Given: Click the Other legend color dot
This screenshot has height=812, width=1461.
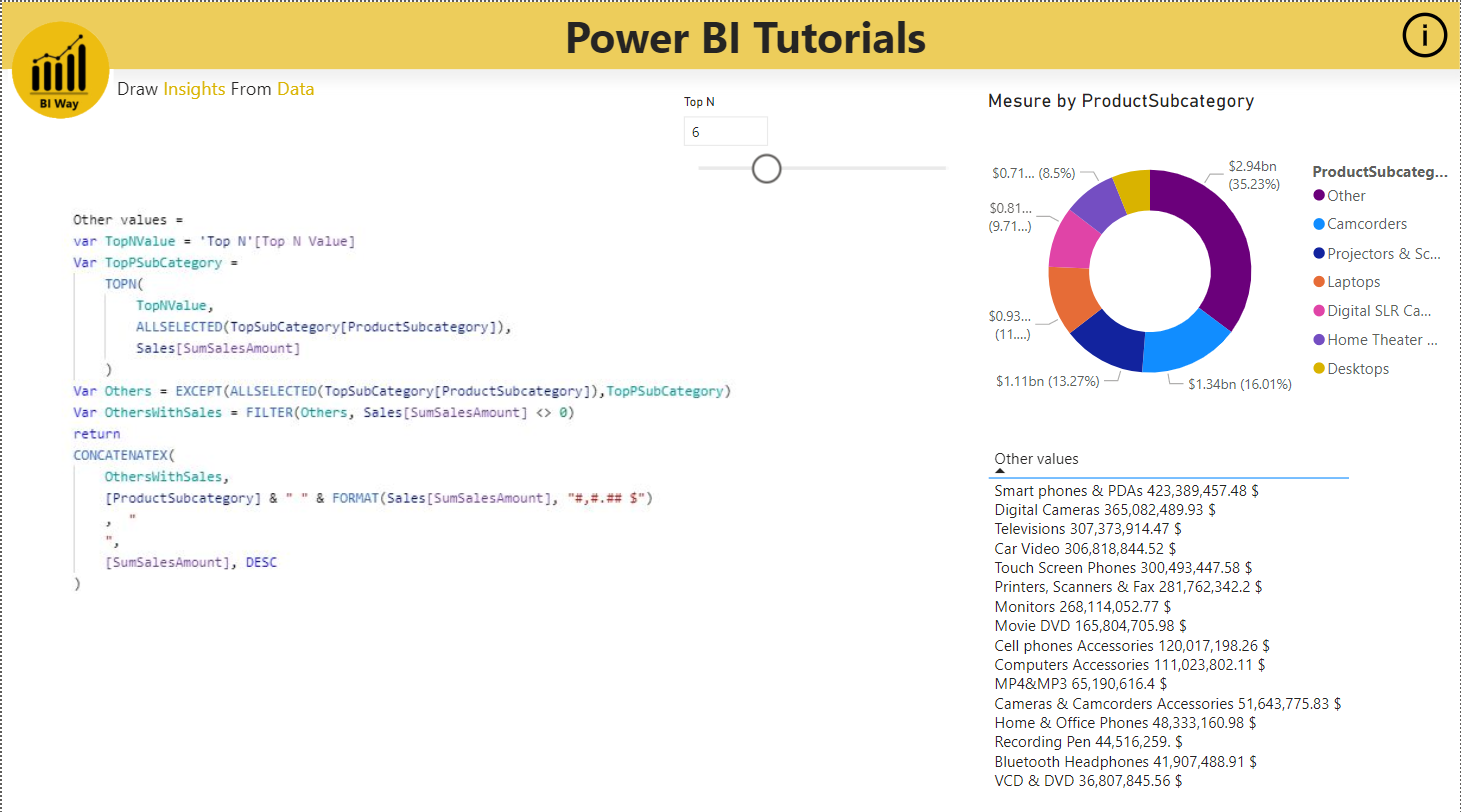Looking at the screenshot, I should click(x=1319, y=196).
